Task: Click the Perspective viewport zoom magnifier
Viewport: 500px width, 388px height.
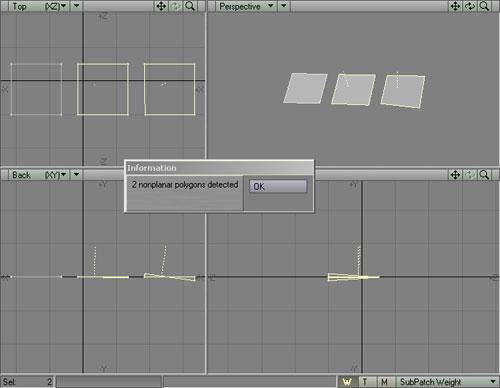Action: pyautogui.click(x=484, y=6)
